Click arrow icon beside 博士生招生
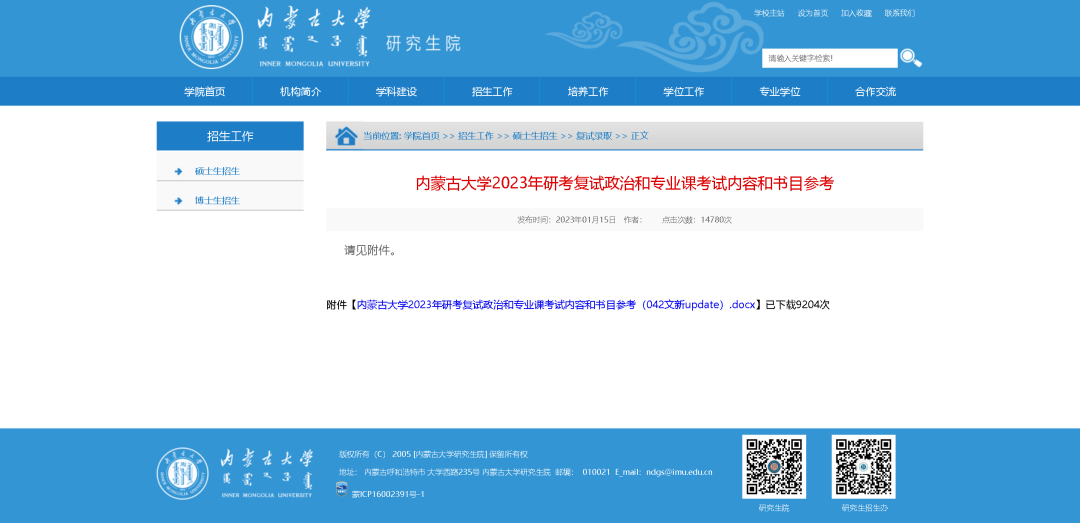Image resolution: width=1080 pixels, height=523 pixels. point(178,201)
